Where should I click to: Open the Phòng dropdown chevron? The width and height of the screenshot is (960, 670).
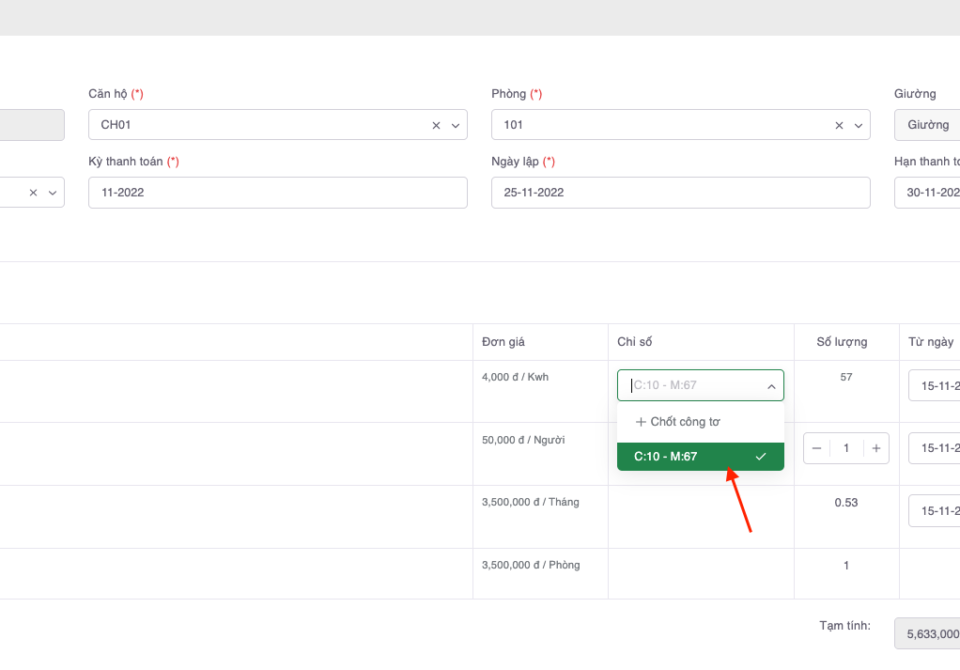click(858, 126)
